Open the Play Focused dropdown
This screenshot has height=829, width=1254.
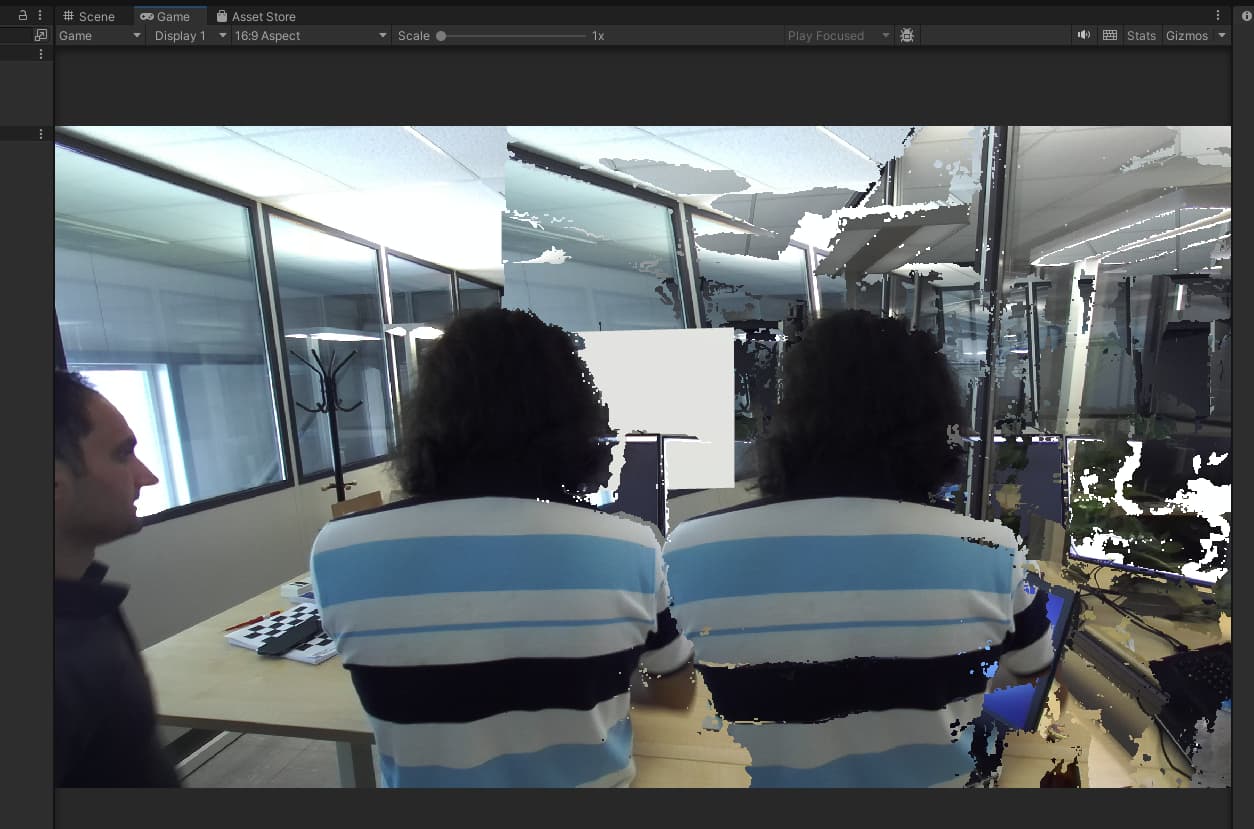pos(838,35)
